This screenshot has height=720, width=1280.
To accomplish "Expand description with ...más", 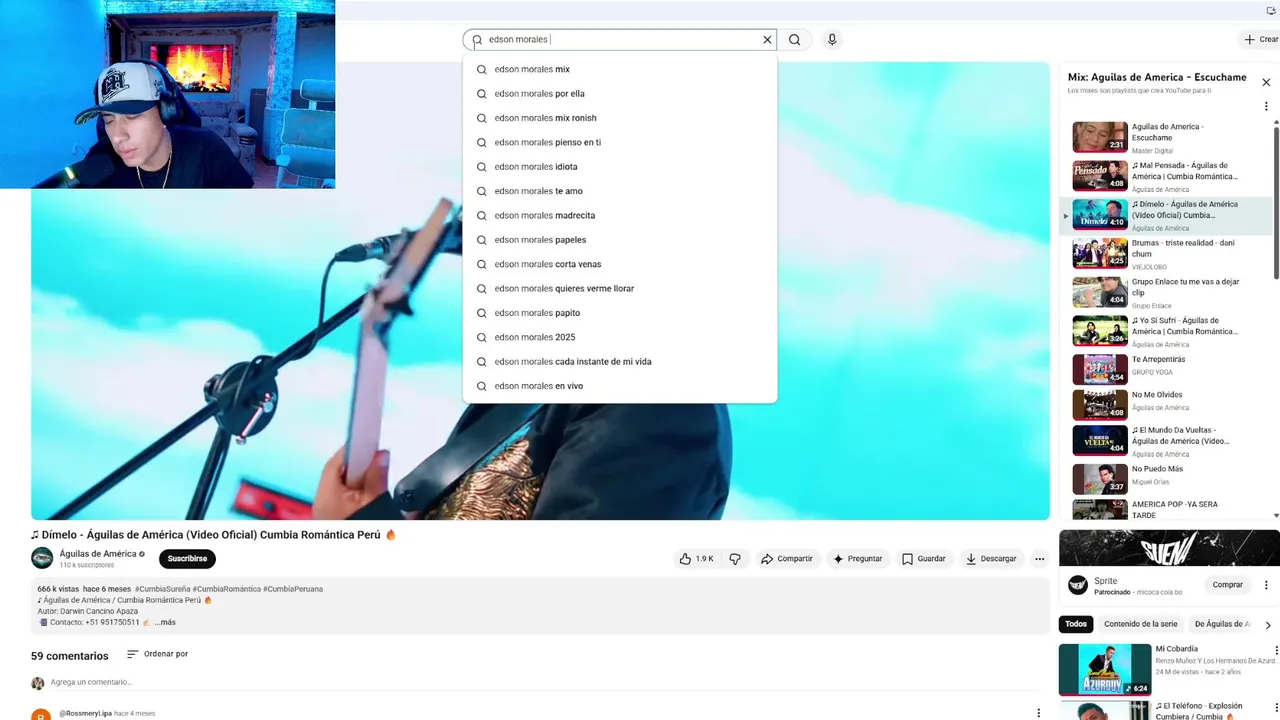I will (x=165, y=622).
